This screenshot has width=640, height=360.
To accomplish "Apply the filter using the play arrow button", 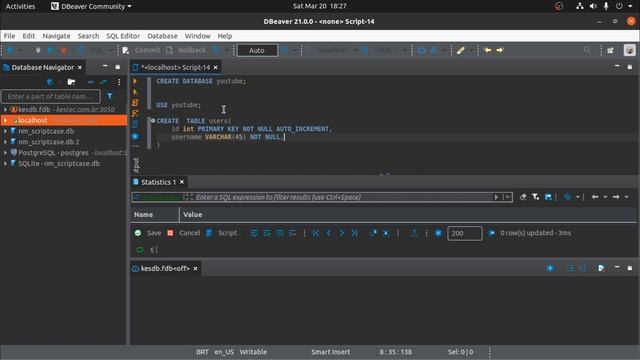I will click(496, 197).
